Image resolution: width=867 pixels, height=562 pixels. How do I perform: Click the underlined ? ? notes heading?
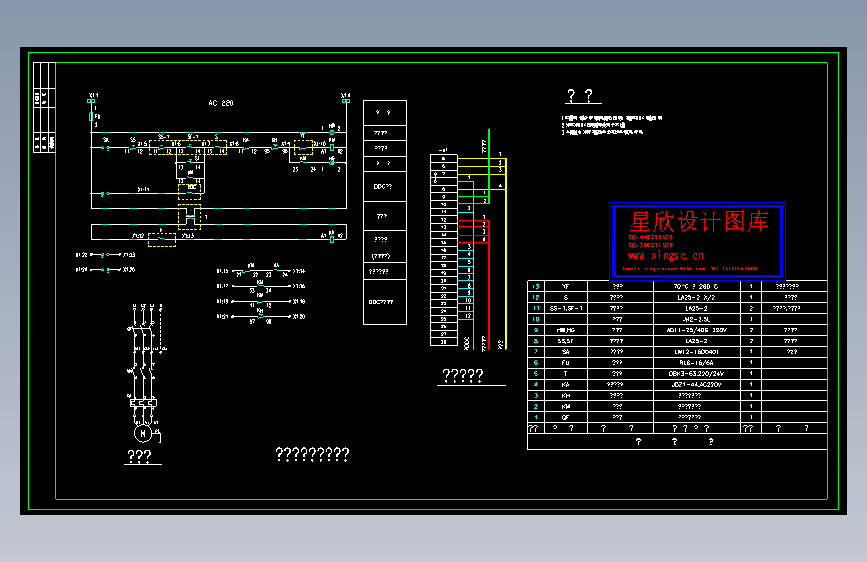[x=580, y=96]
